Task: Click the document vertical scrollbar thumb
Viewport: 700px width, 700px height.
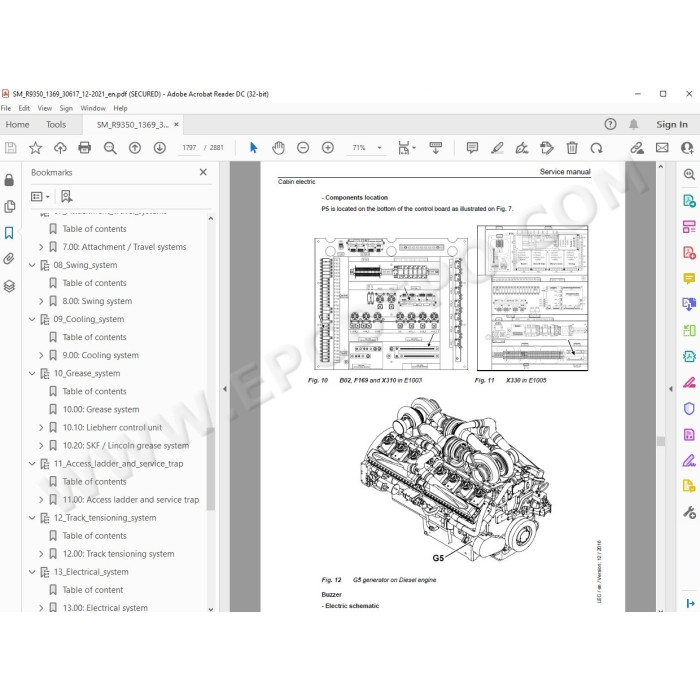Action: 661,441
